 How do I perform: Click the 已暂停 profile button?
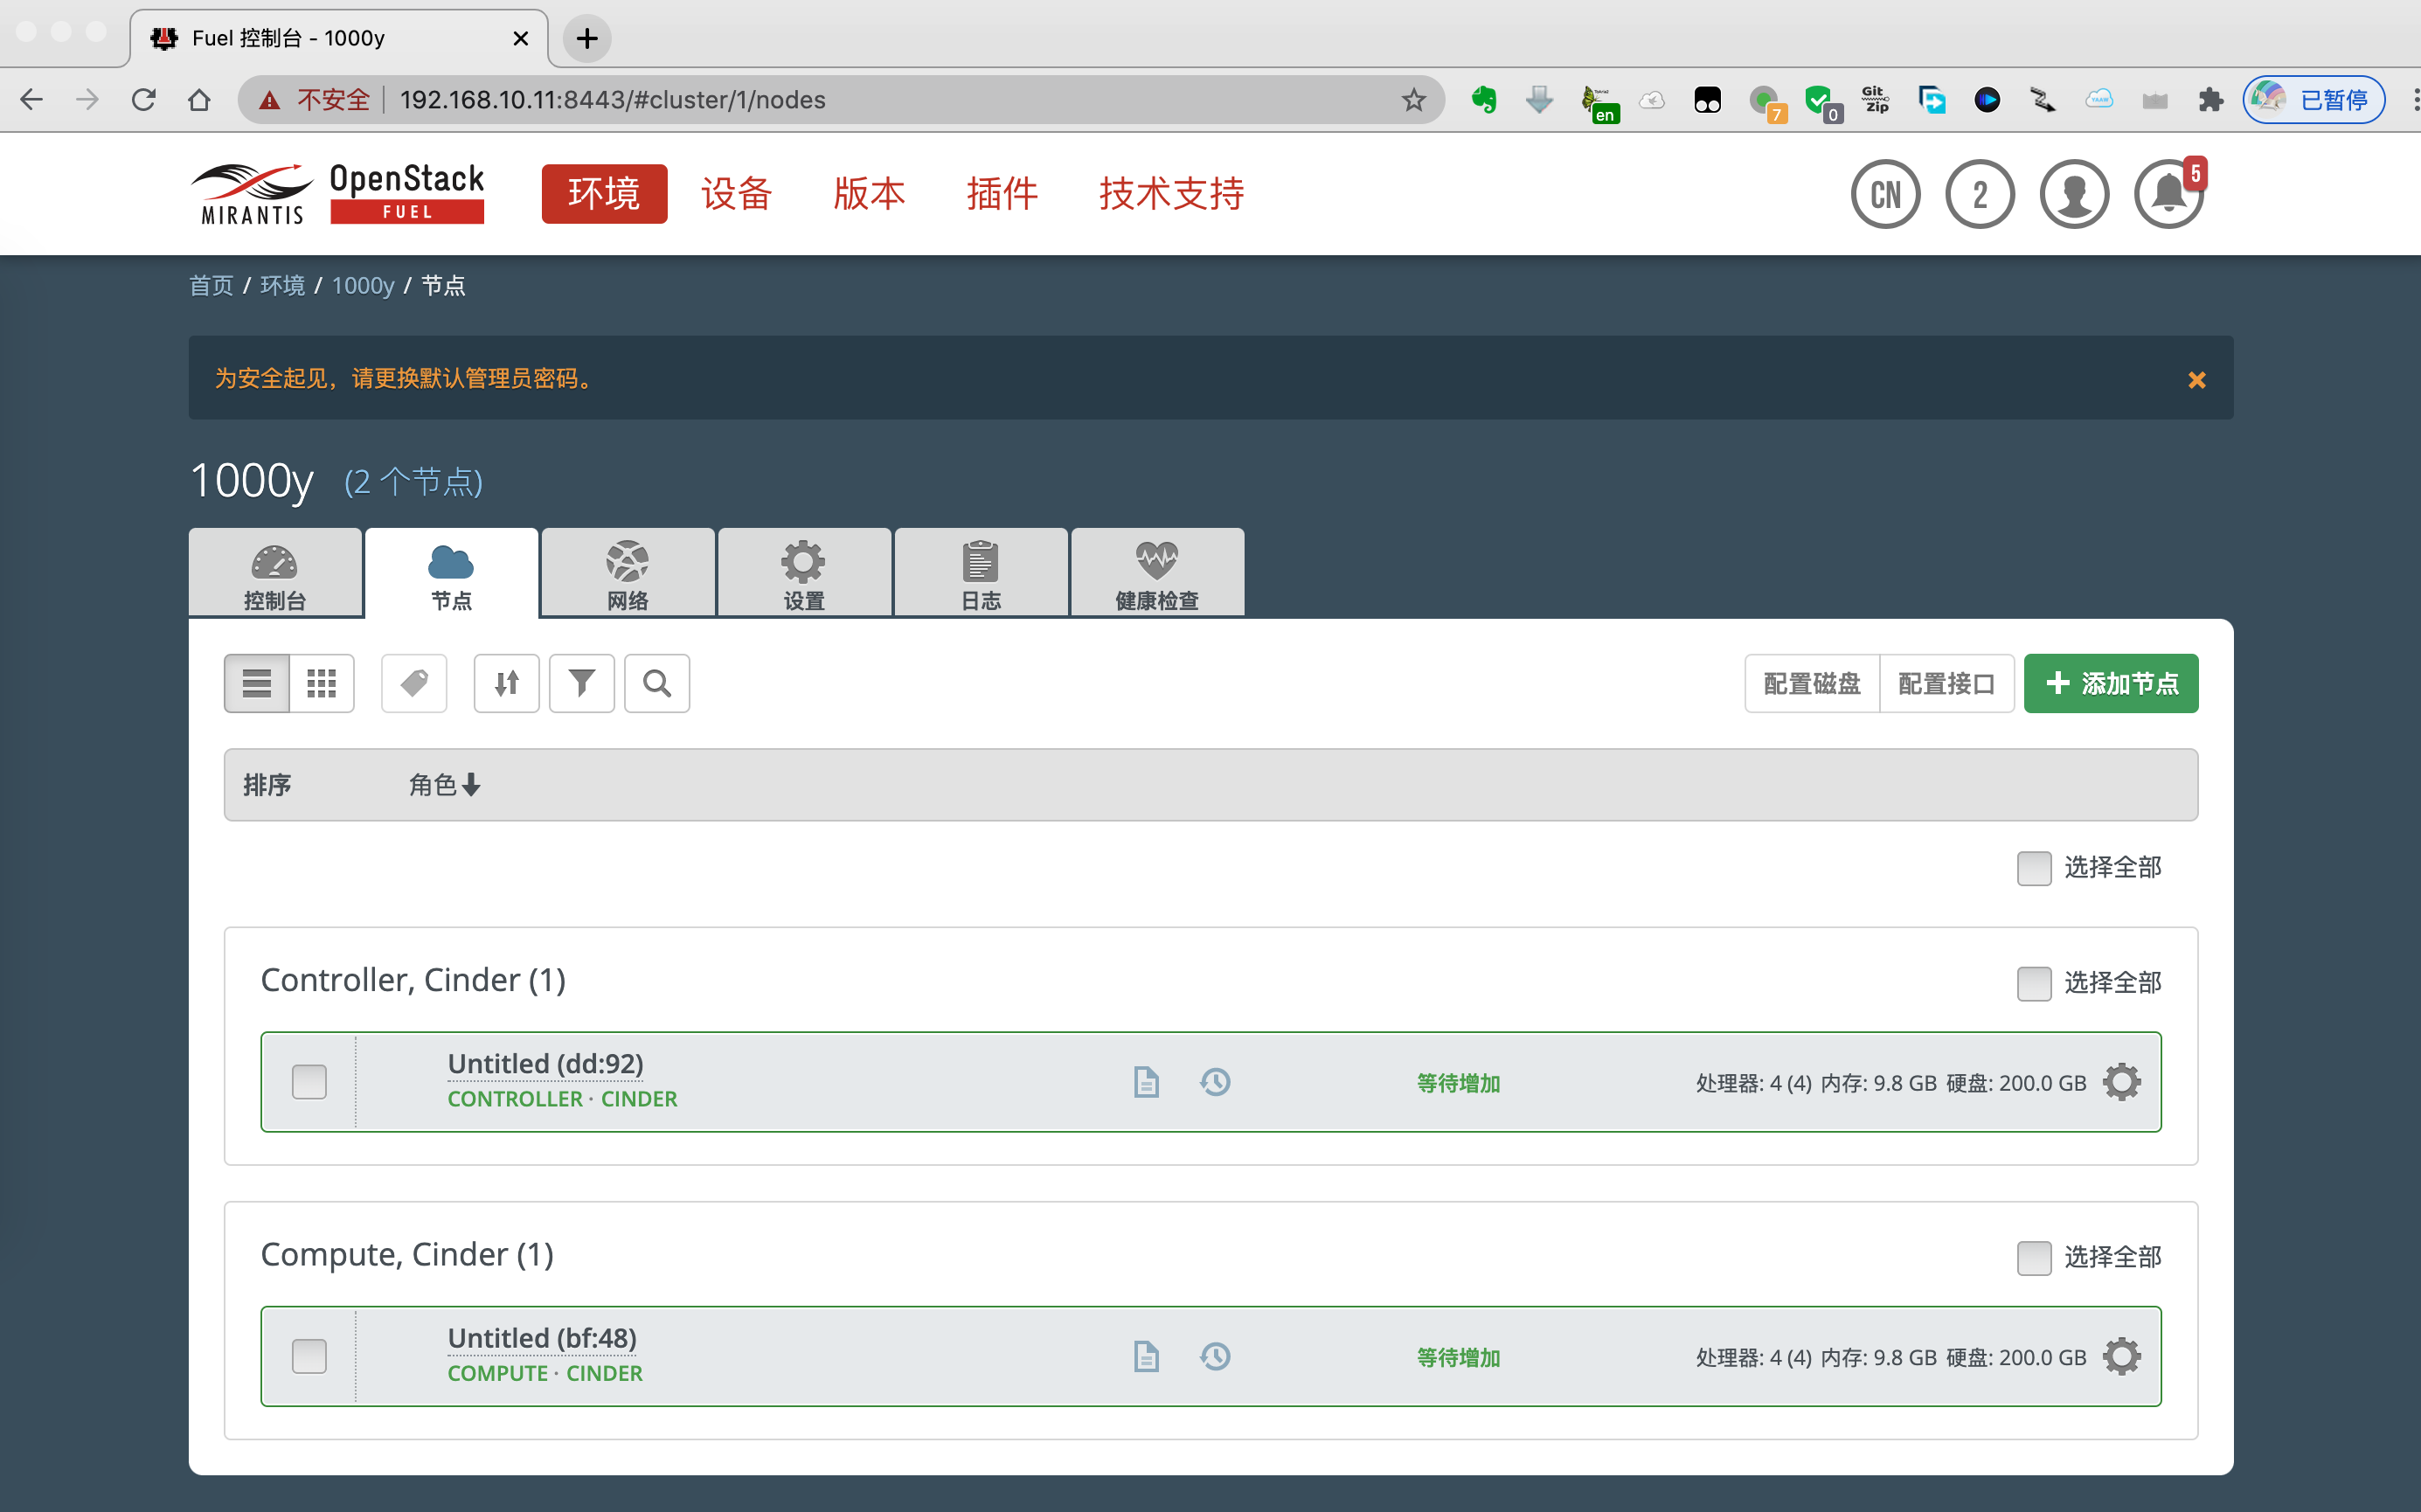pyautogui.click(x=2313, y=100)
